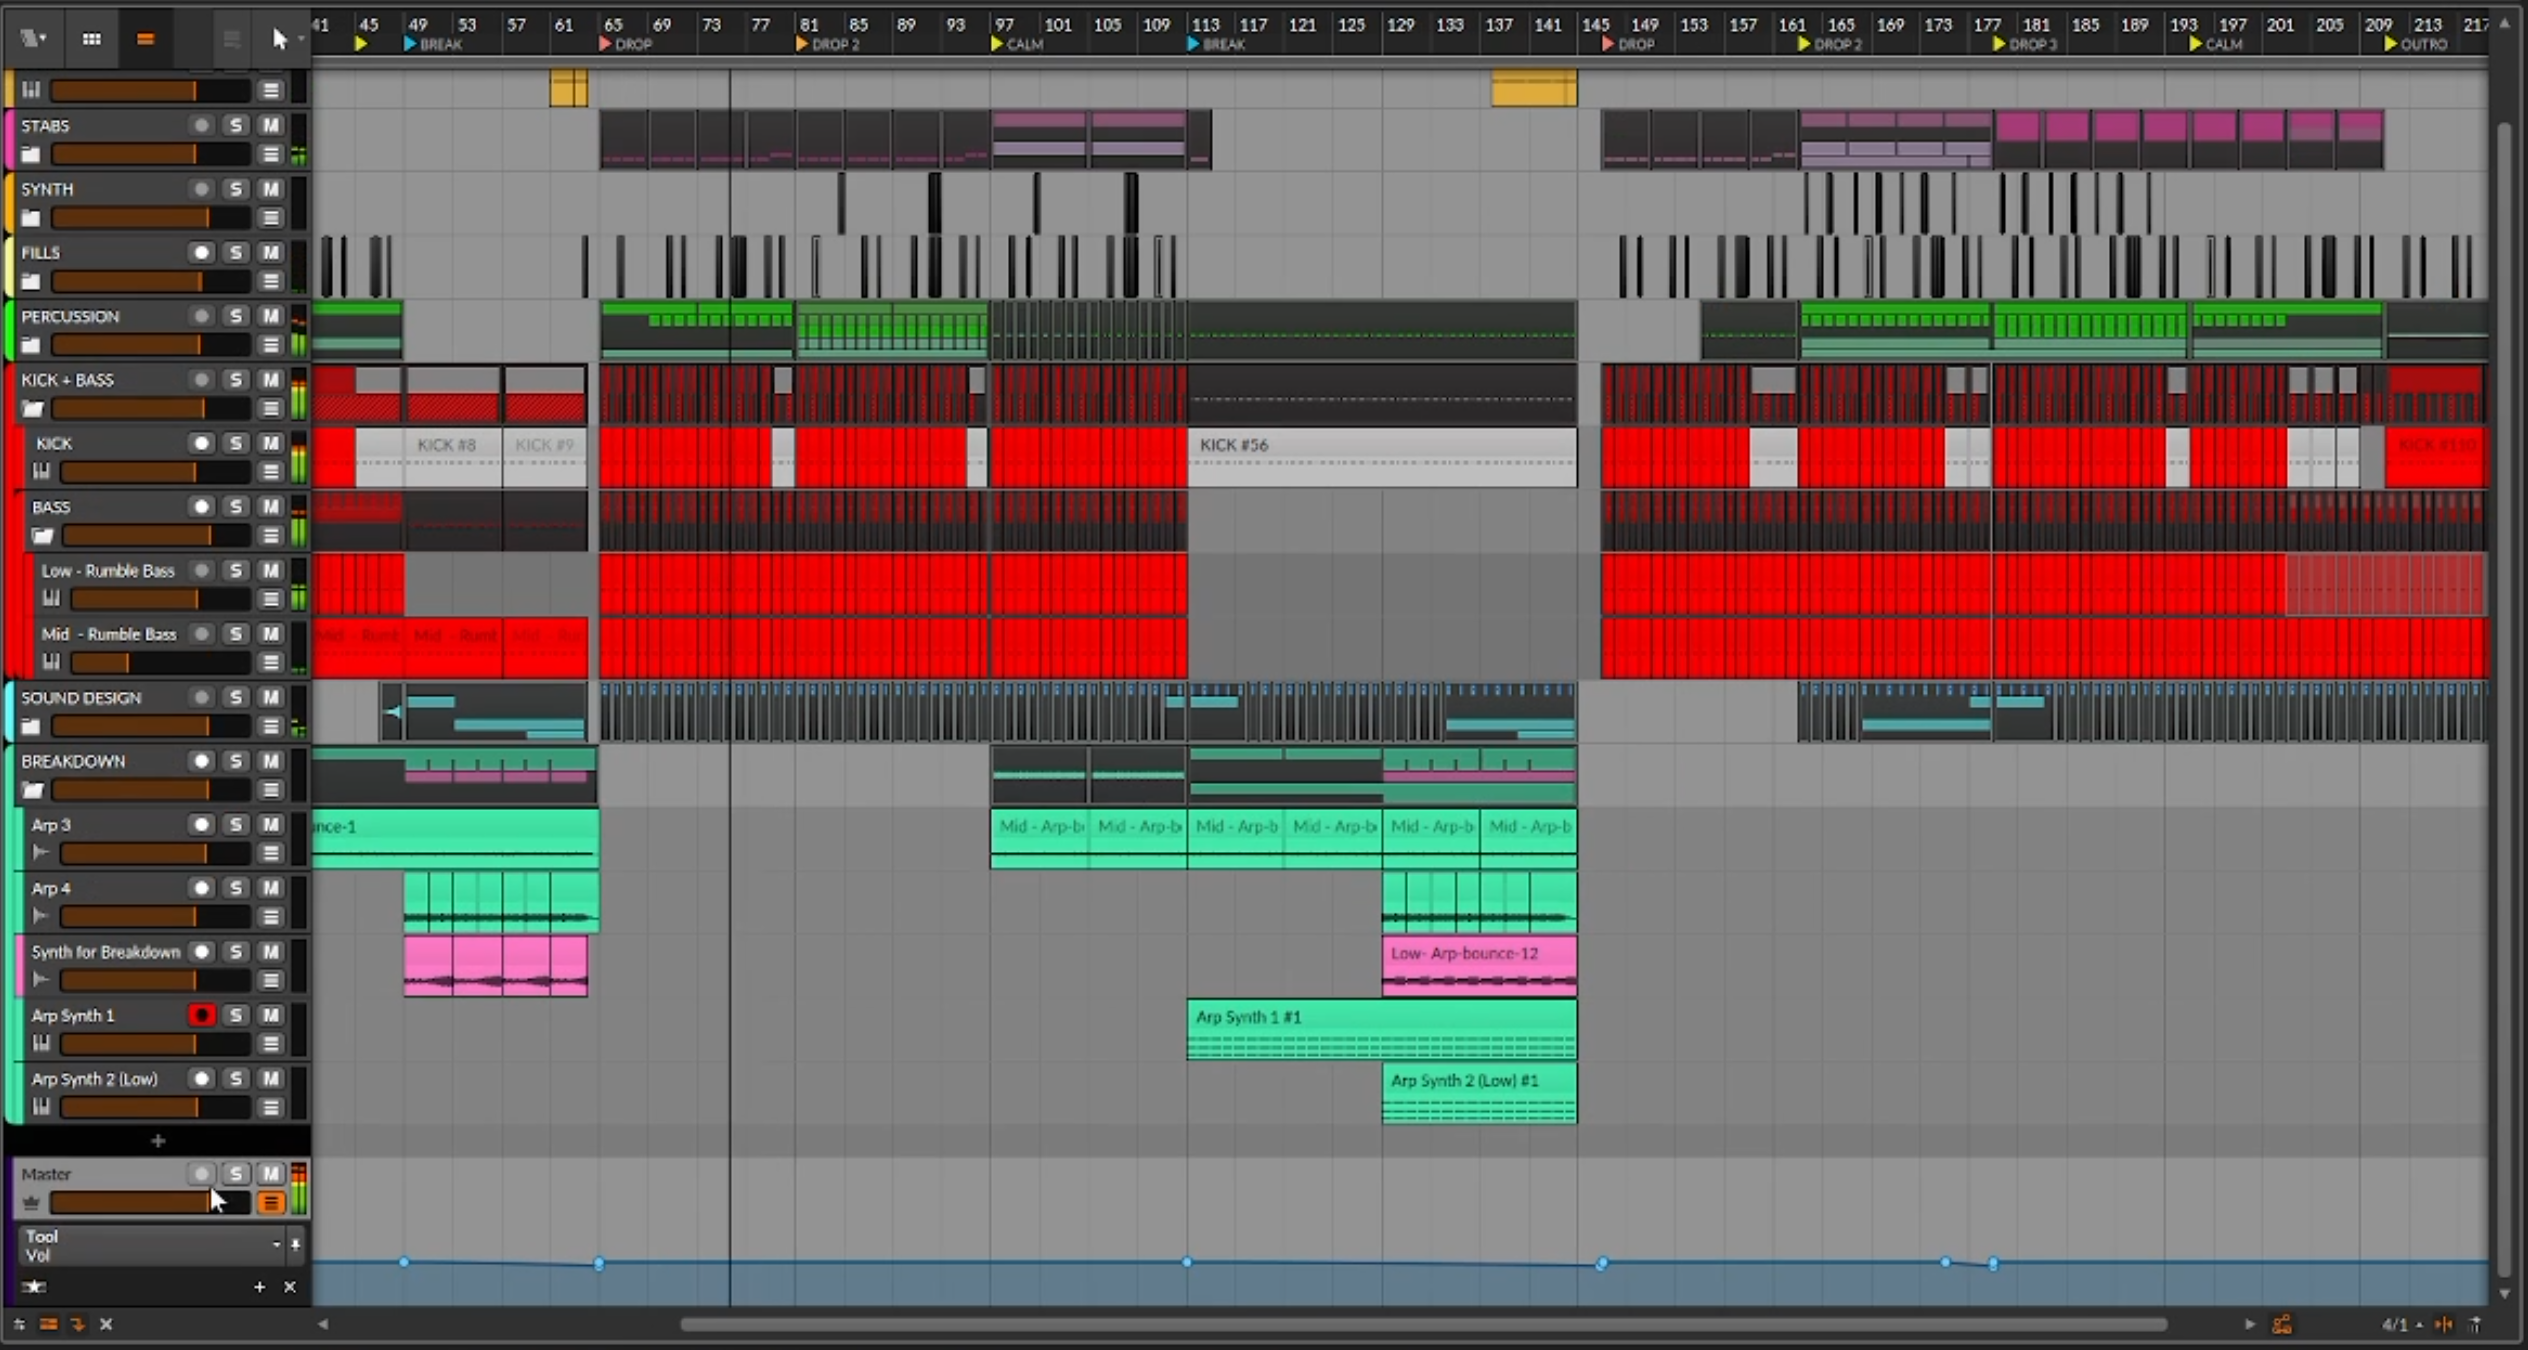The image size is (2528, 1350).
Task: Collapse the BASS group folder
Action: tap(42, 535)
